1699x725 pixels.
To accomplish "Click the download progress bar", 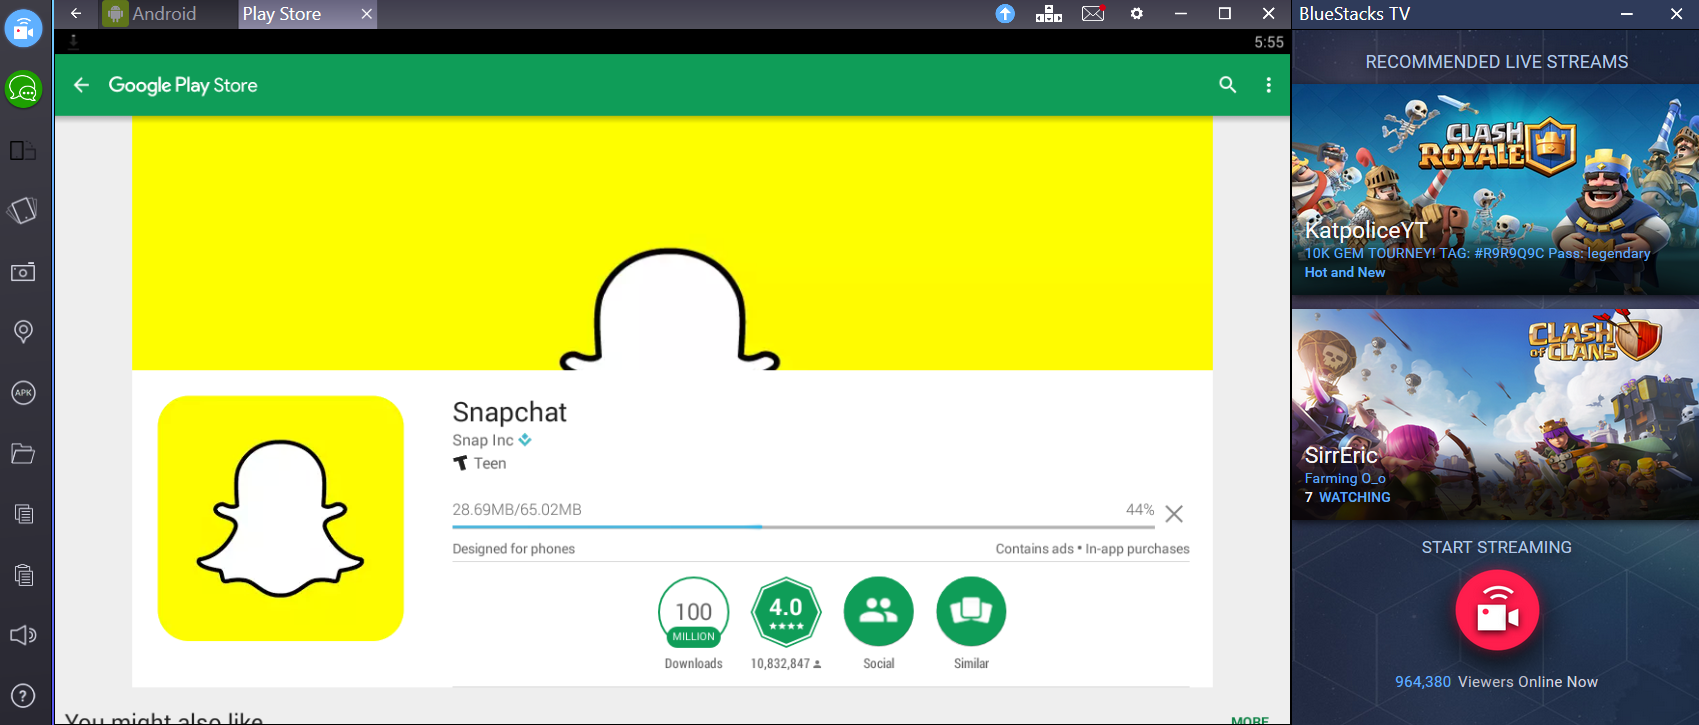I will [x=803, y=526].
